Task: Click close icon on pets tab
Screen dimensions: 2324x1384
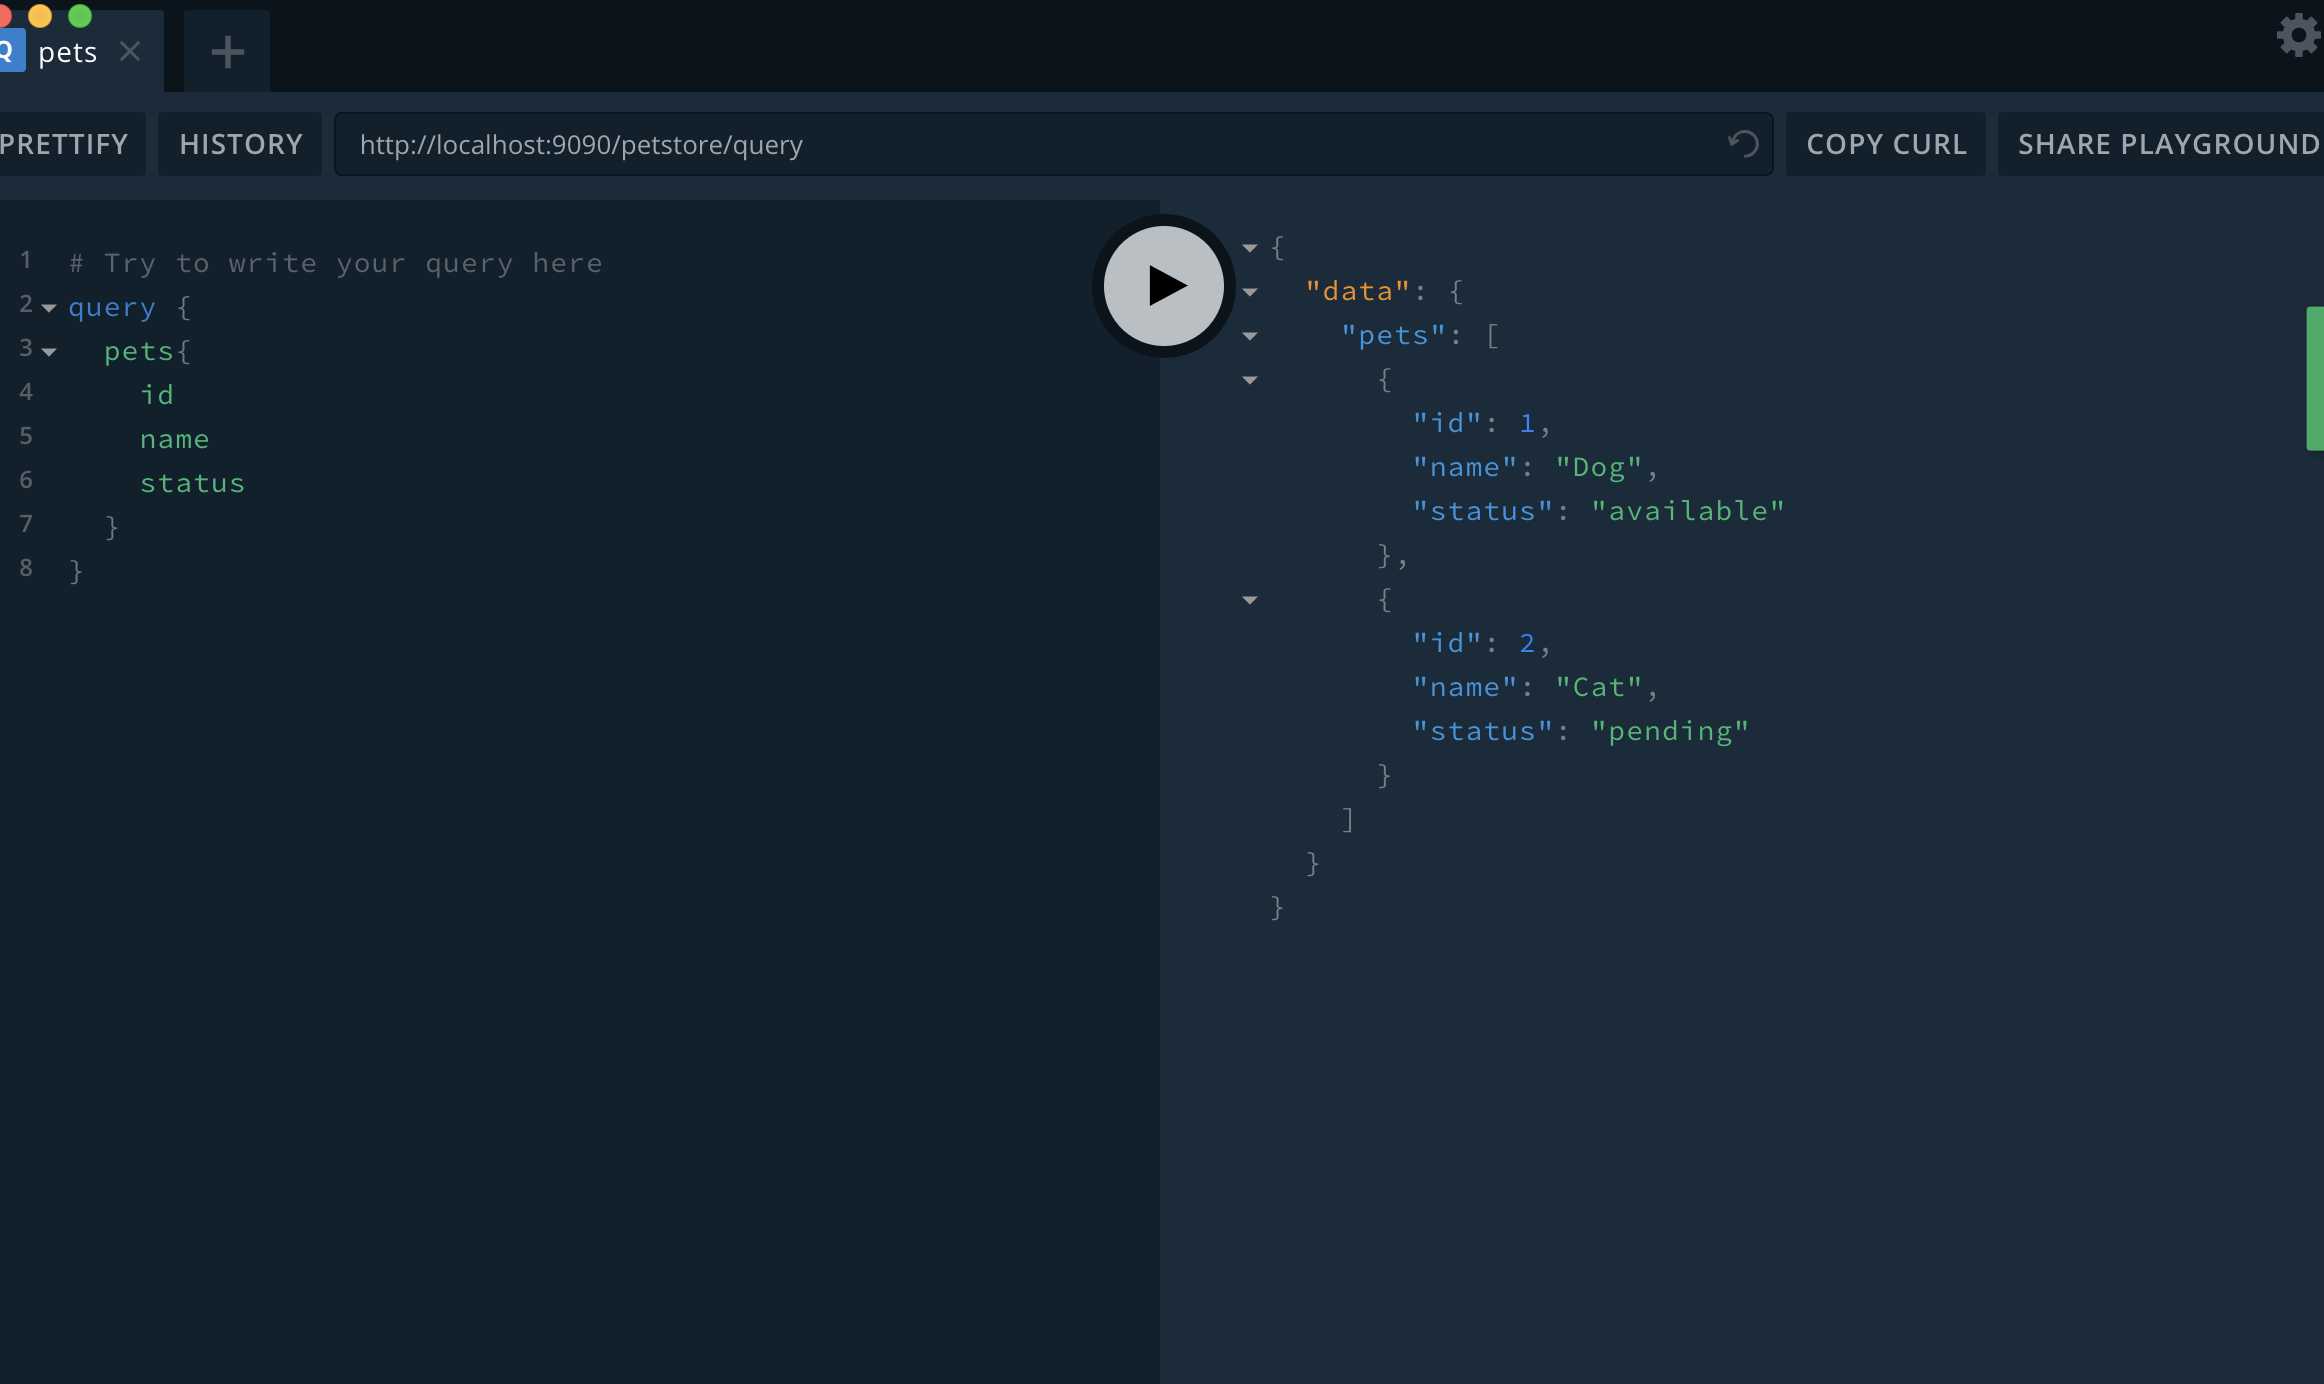Action: pos(130,48)
